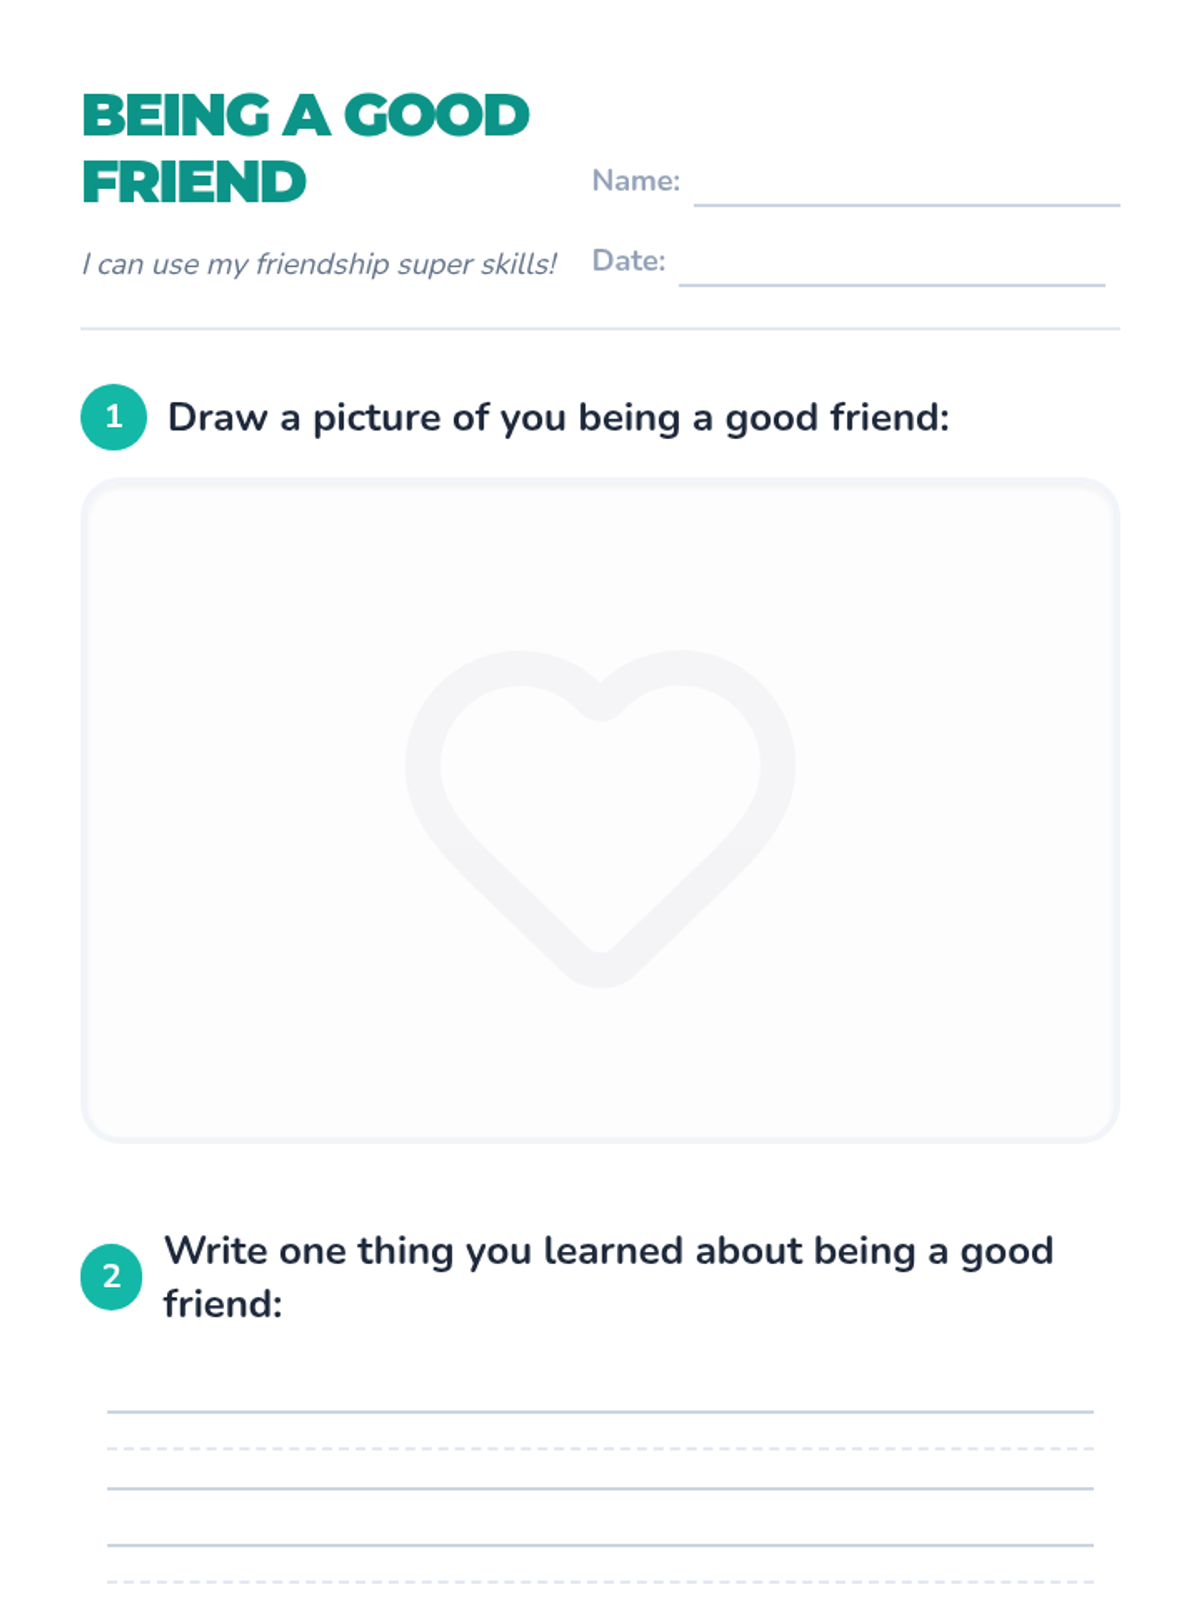Click the blank line after Date
The height and width of the screenshot is (1600, 1200).
(x=891, y=283)
